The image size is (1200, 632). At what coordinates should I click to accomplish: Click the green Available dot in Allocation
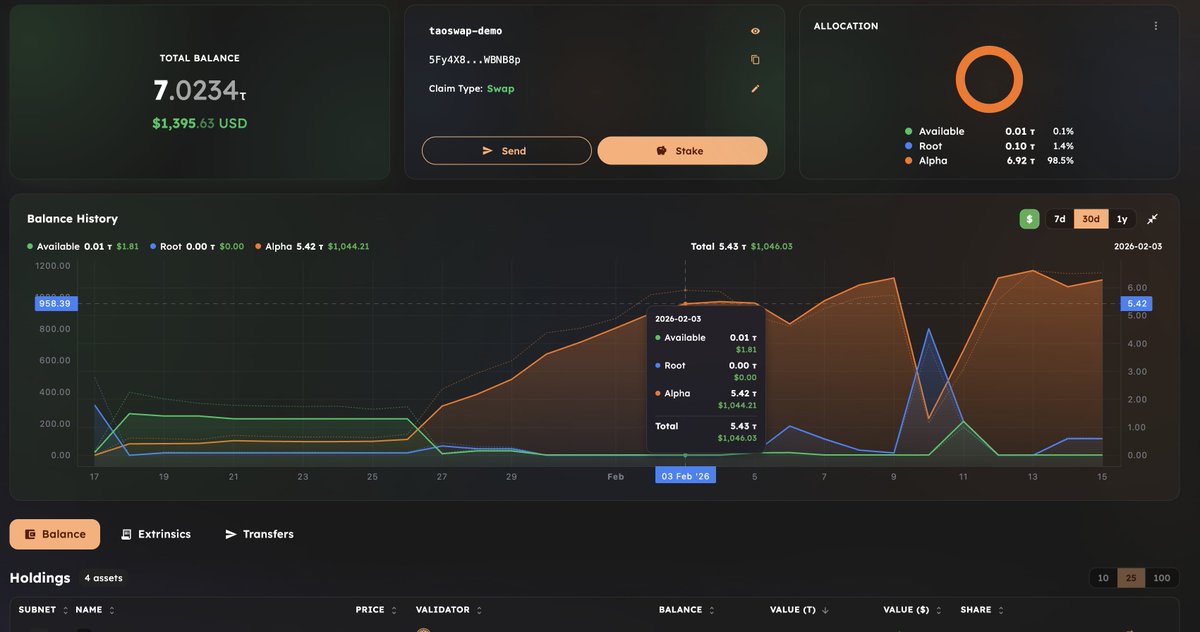tap(908, 132)
